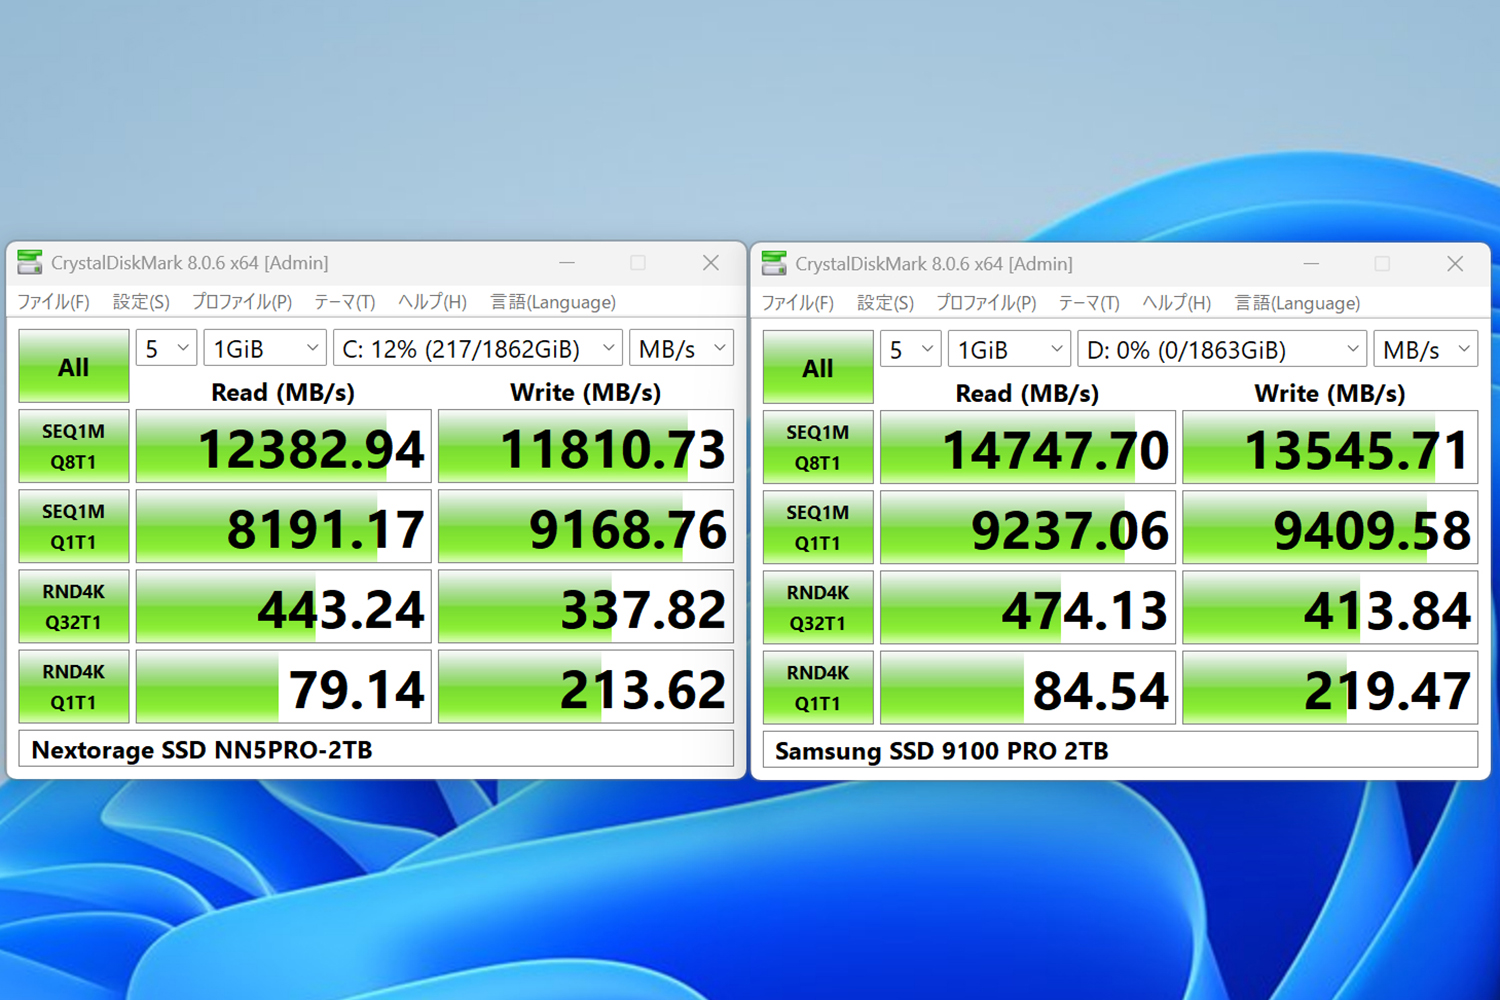Click Read (MB/s) header in Samsung window
The width and height of the screenshot is (1500, 1000).
(1027, 393)
